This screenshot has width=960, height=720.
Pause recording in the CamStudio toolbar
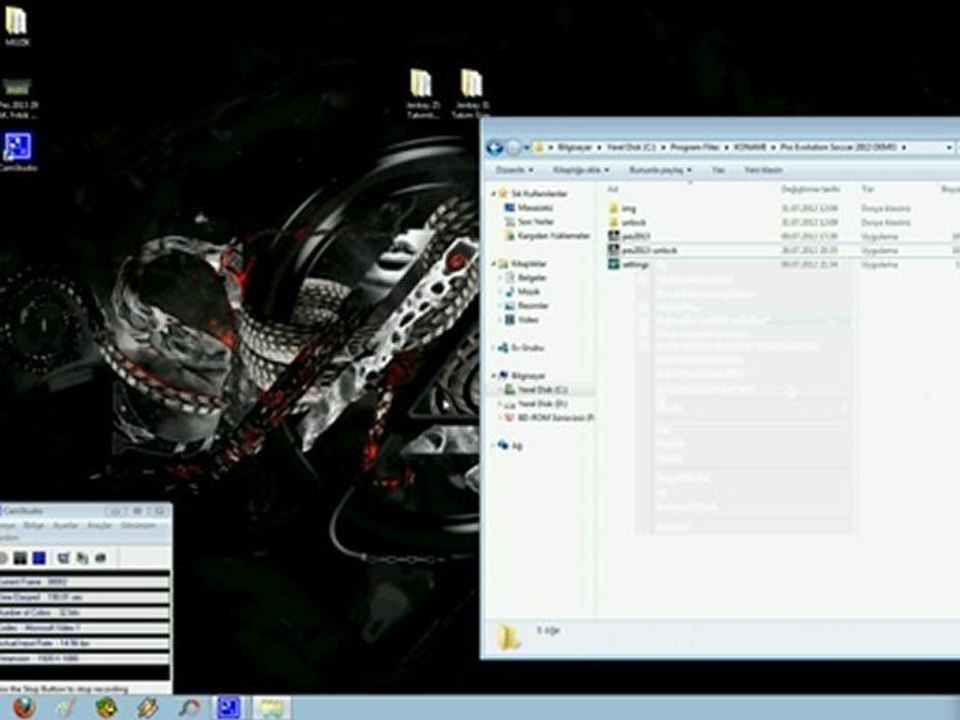pos(20,558)
